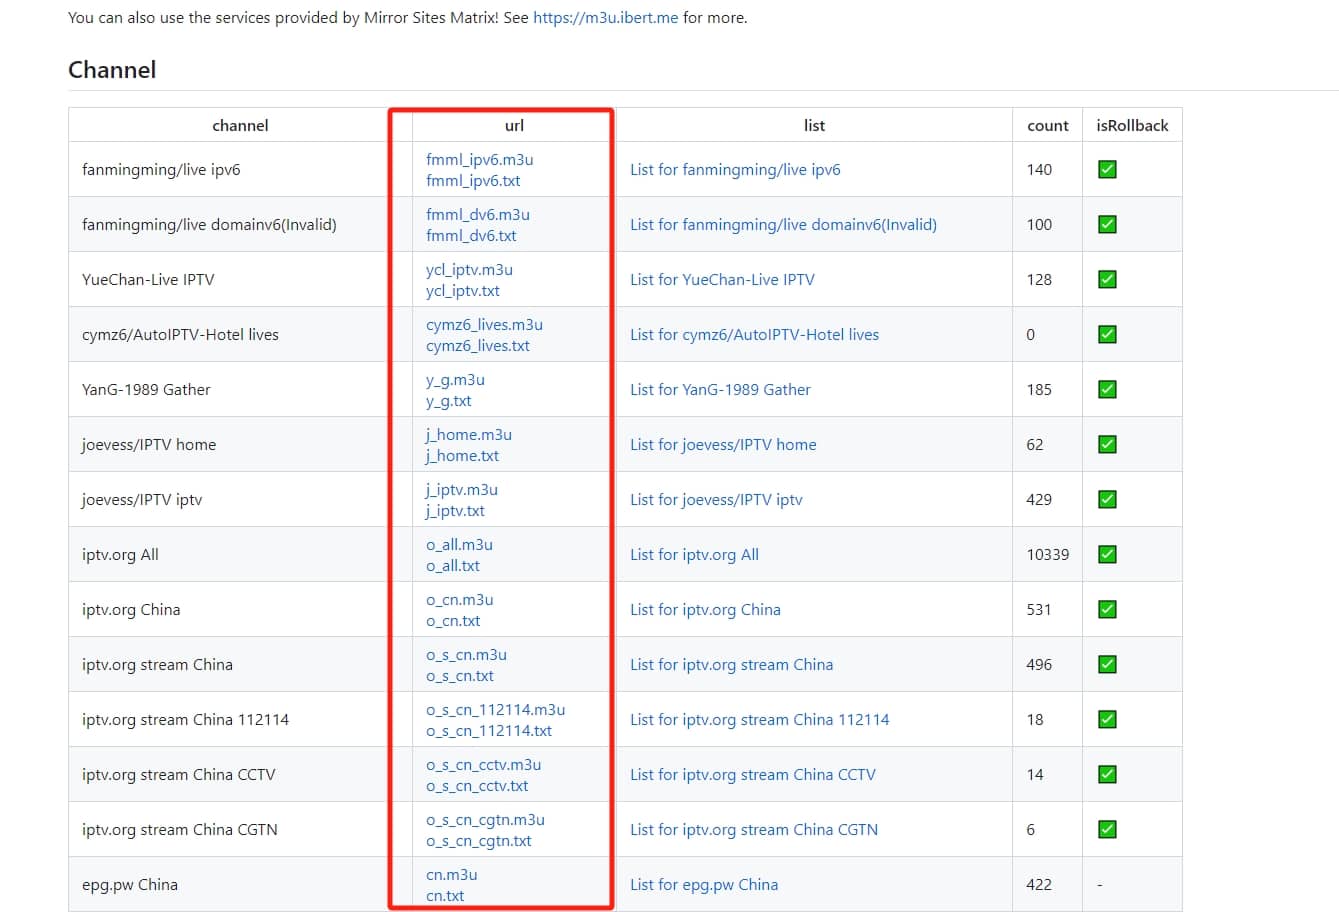
Task: Open the o_cn.m3u link
Action: pyautogui.click(x=460, y=599)
